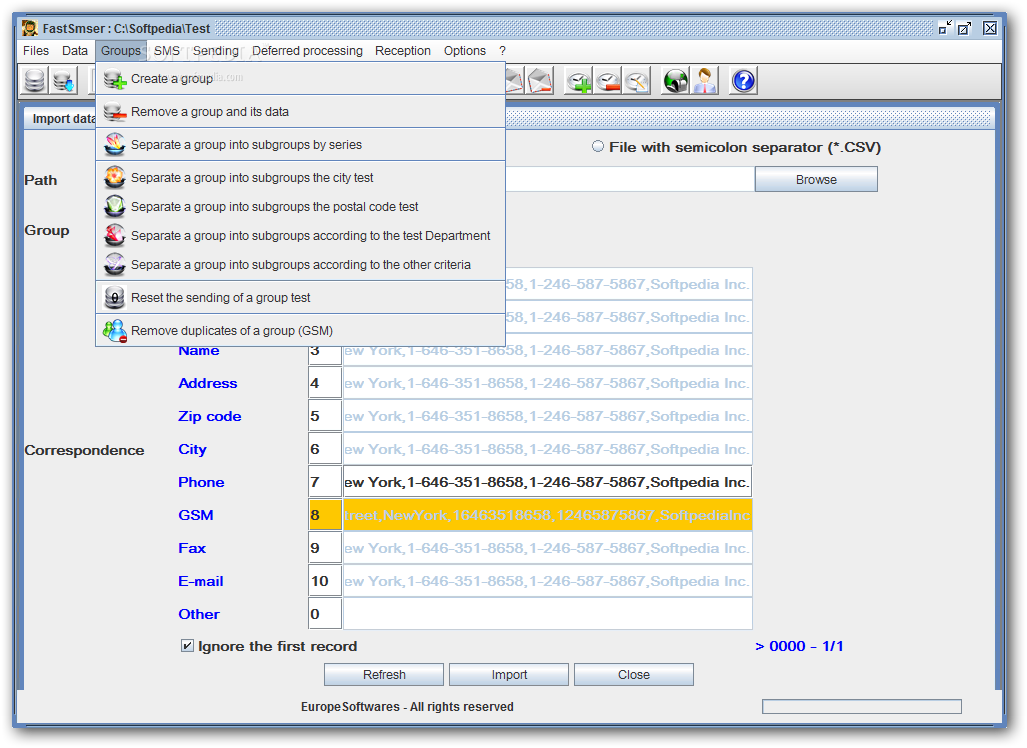Choose Separate into subgroups the postal code test
Screen dimensions: 1027x748
pos(301,206)
